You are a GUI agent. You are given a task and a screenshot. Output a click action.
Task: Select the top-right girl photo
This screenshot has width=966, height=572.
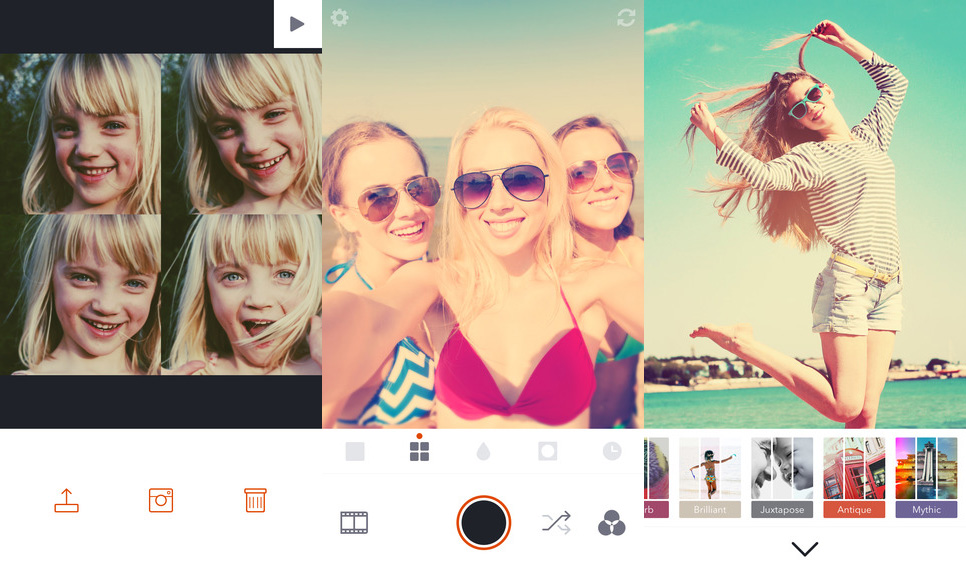point(242,134)
